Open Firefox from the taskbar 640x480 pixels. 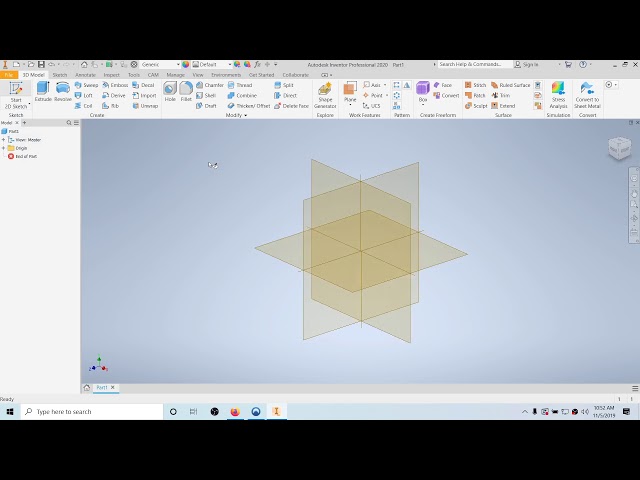pos(235,412)
